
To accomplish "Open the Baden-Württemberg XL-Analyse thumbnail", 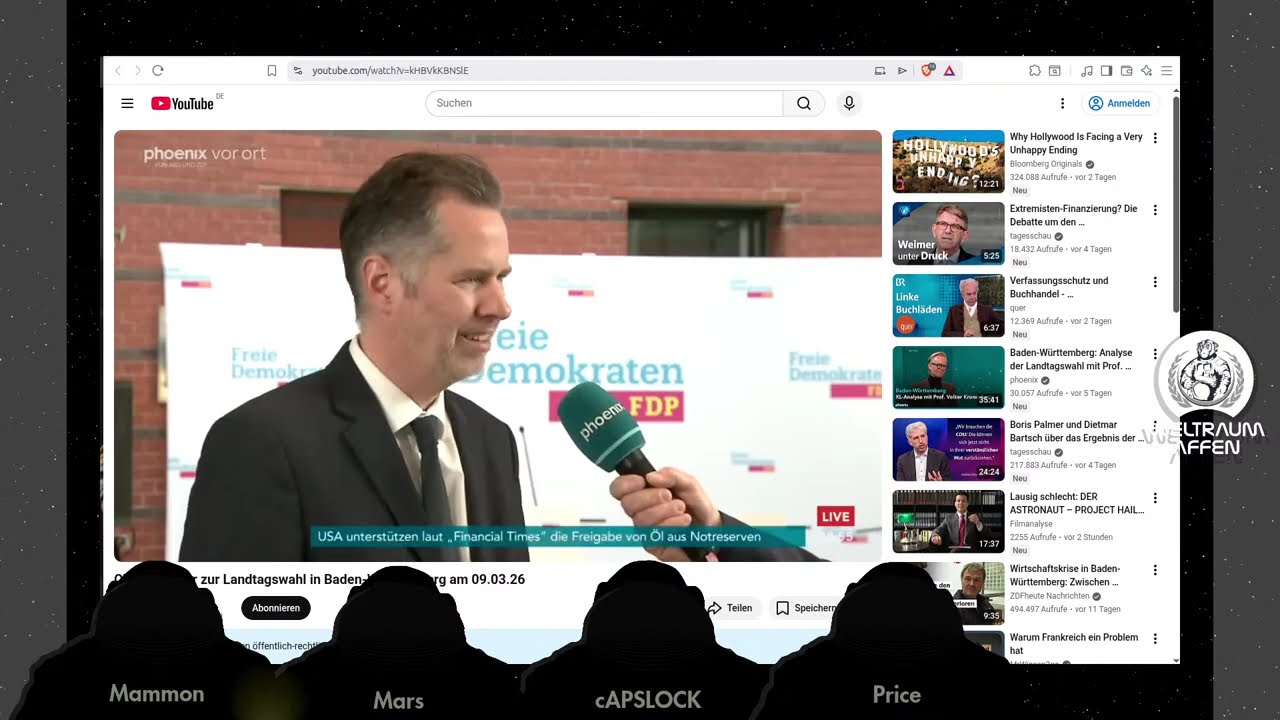I will 948,377.
